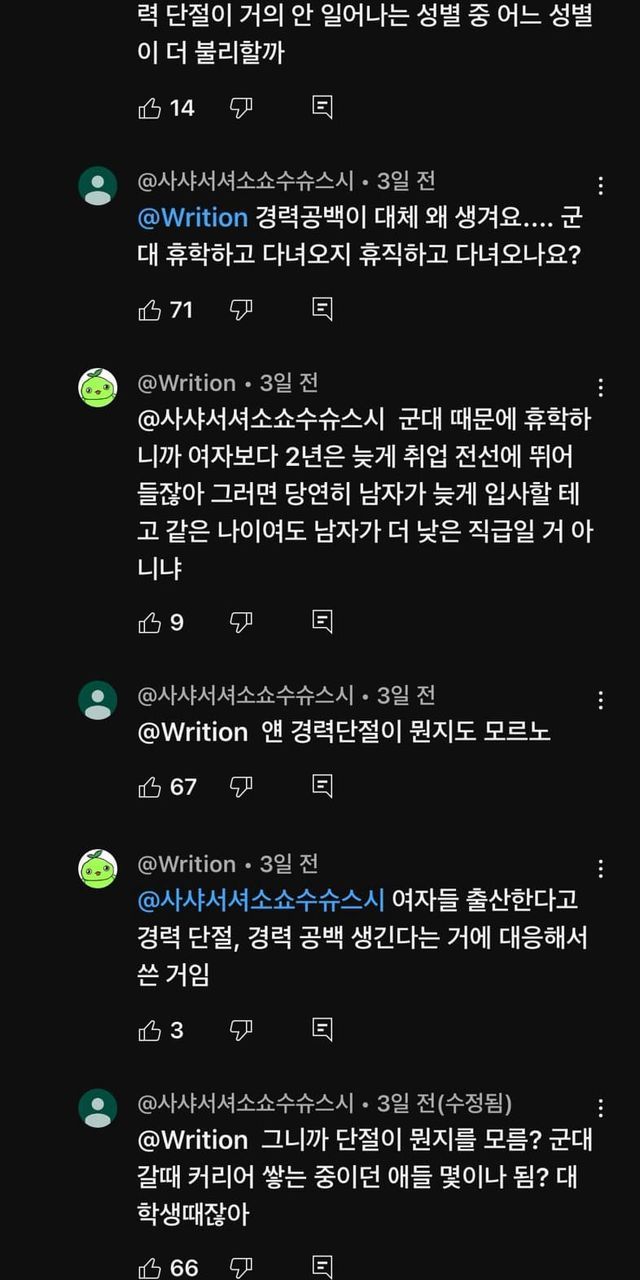Reply to the comment with 9 likes
Viewport: 640px width, 1280px height.
[322, 622]
